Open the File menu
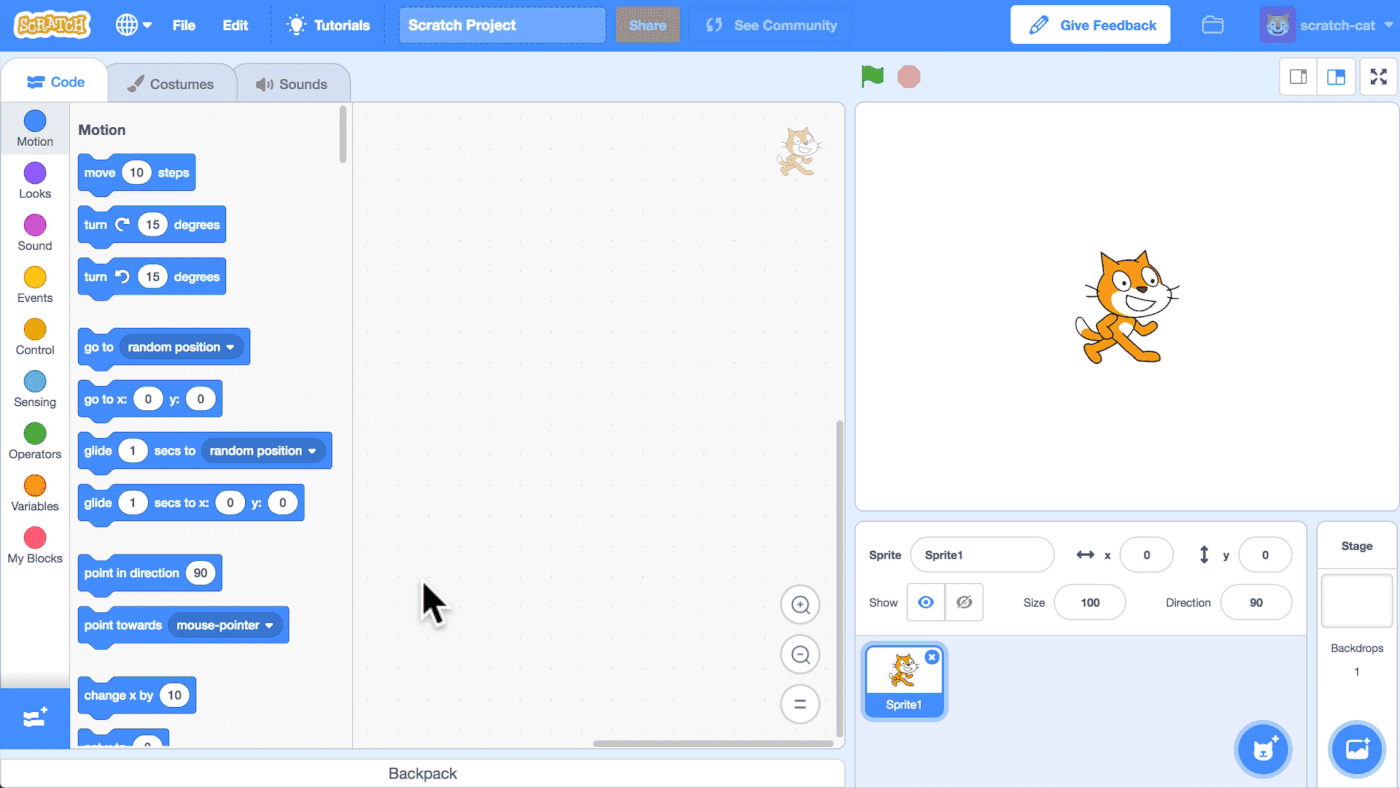This screenshot has height=788, width=1400. [x=184, y=25]
